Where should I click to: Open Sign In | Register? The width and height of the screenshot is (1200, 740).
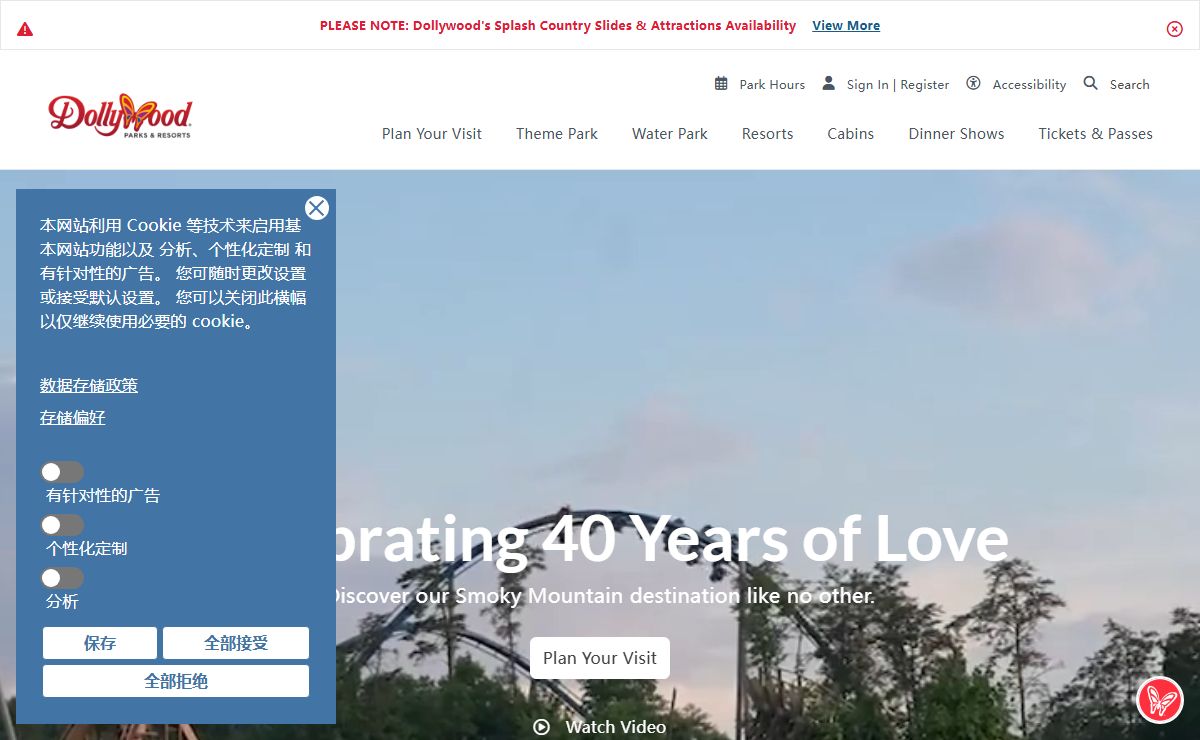tap(898, 85)
